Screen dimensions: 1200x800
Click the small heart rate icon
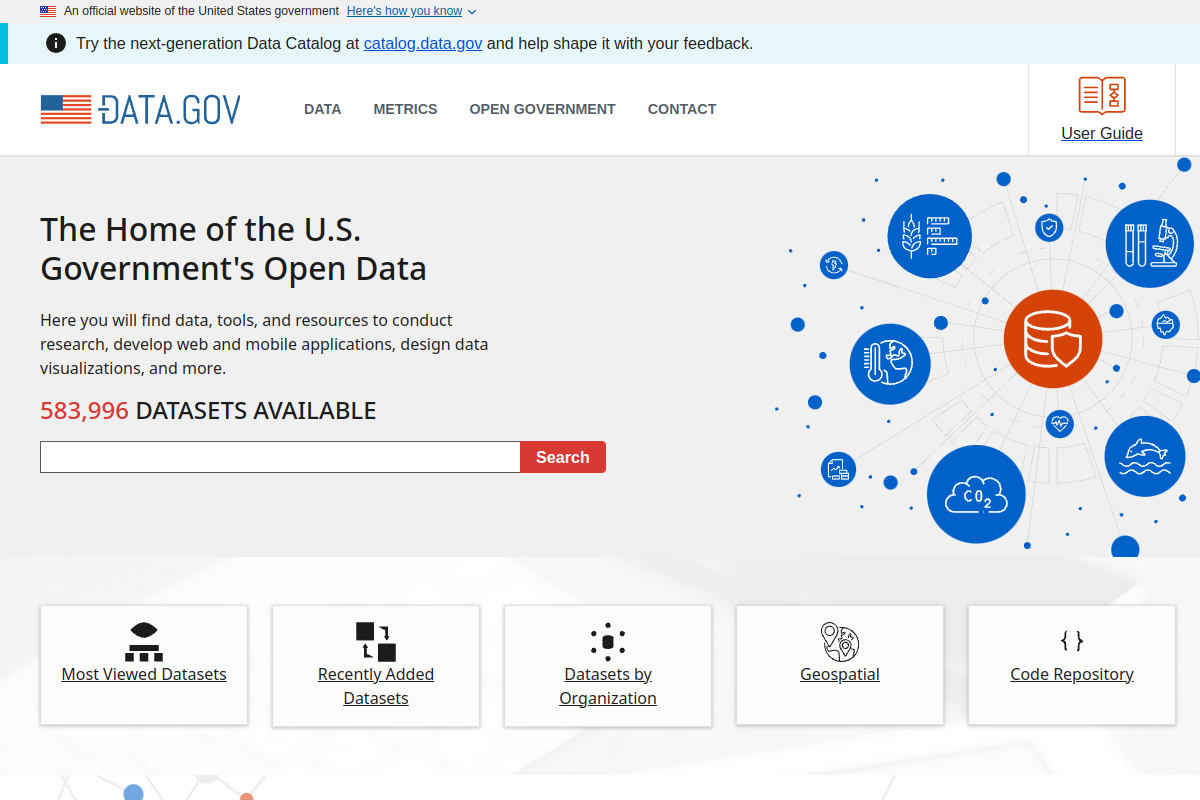point(1060,424)
